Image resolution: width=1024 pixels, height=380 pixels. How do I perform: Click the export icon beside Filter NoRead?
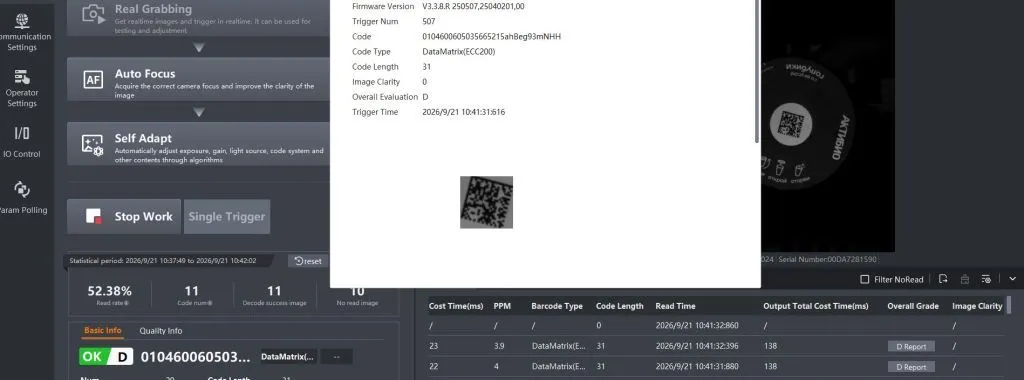click(x=943, y=279)
